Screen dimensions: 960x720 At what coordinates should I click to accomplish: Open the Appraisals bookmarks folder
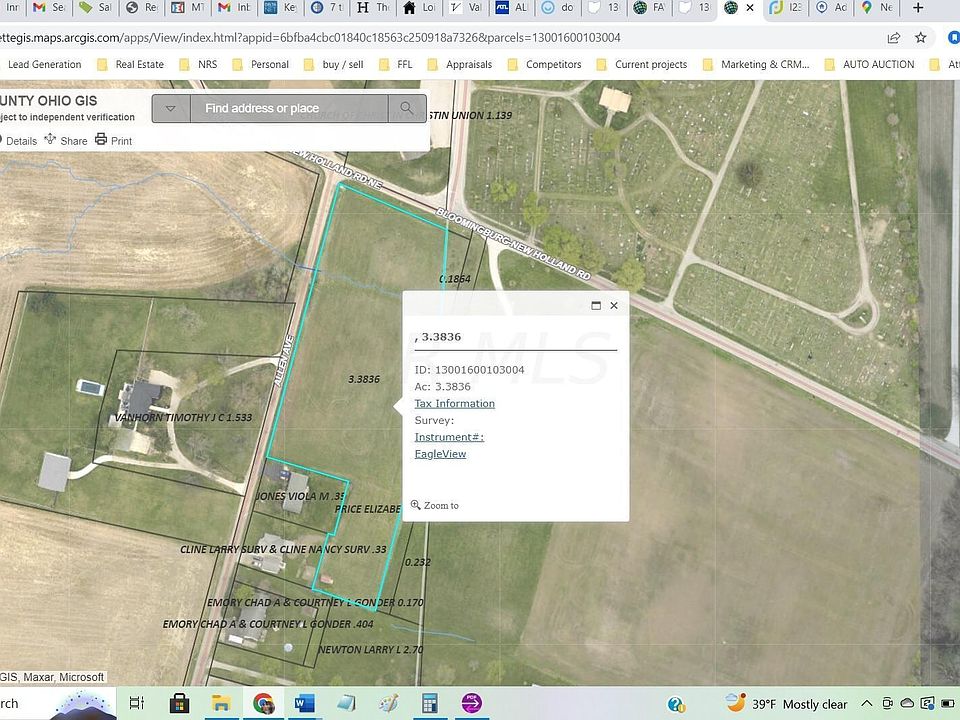460,64
